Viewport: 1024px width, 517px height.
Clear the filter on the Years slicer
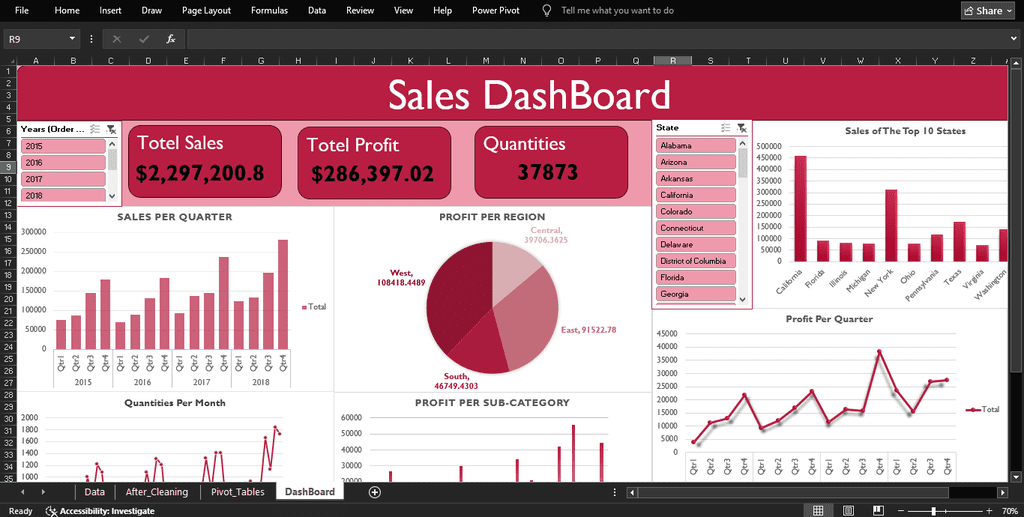click(110, 129)
